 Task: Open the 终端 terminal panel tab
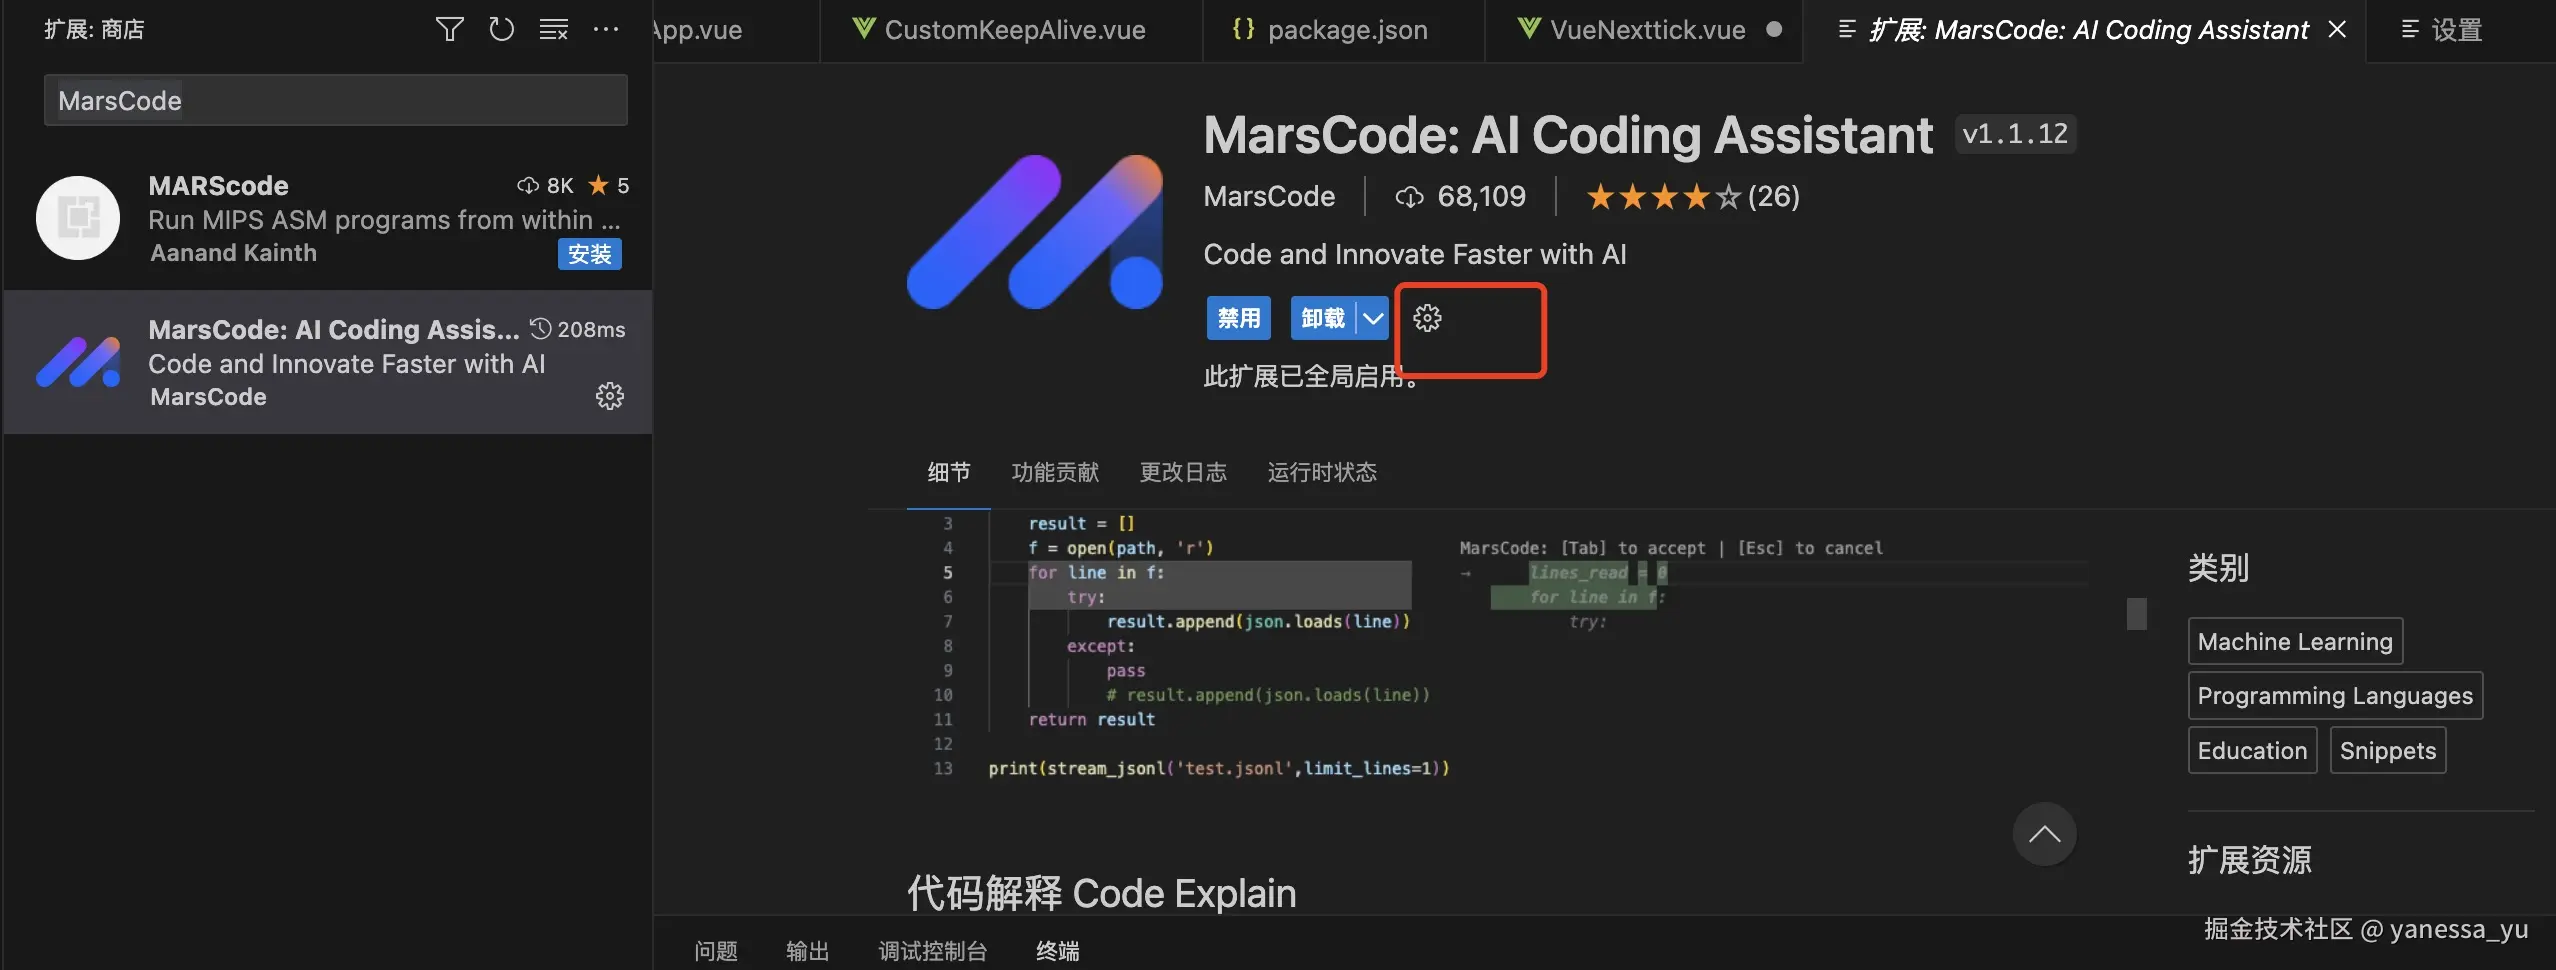click(x=1057, y=950)
